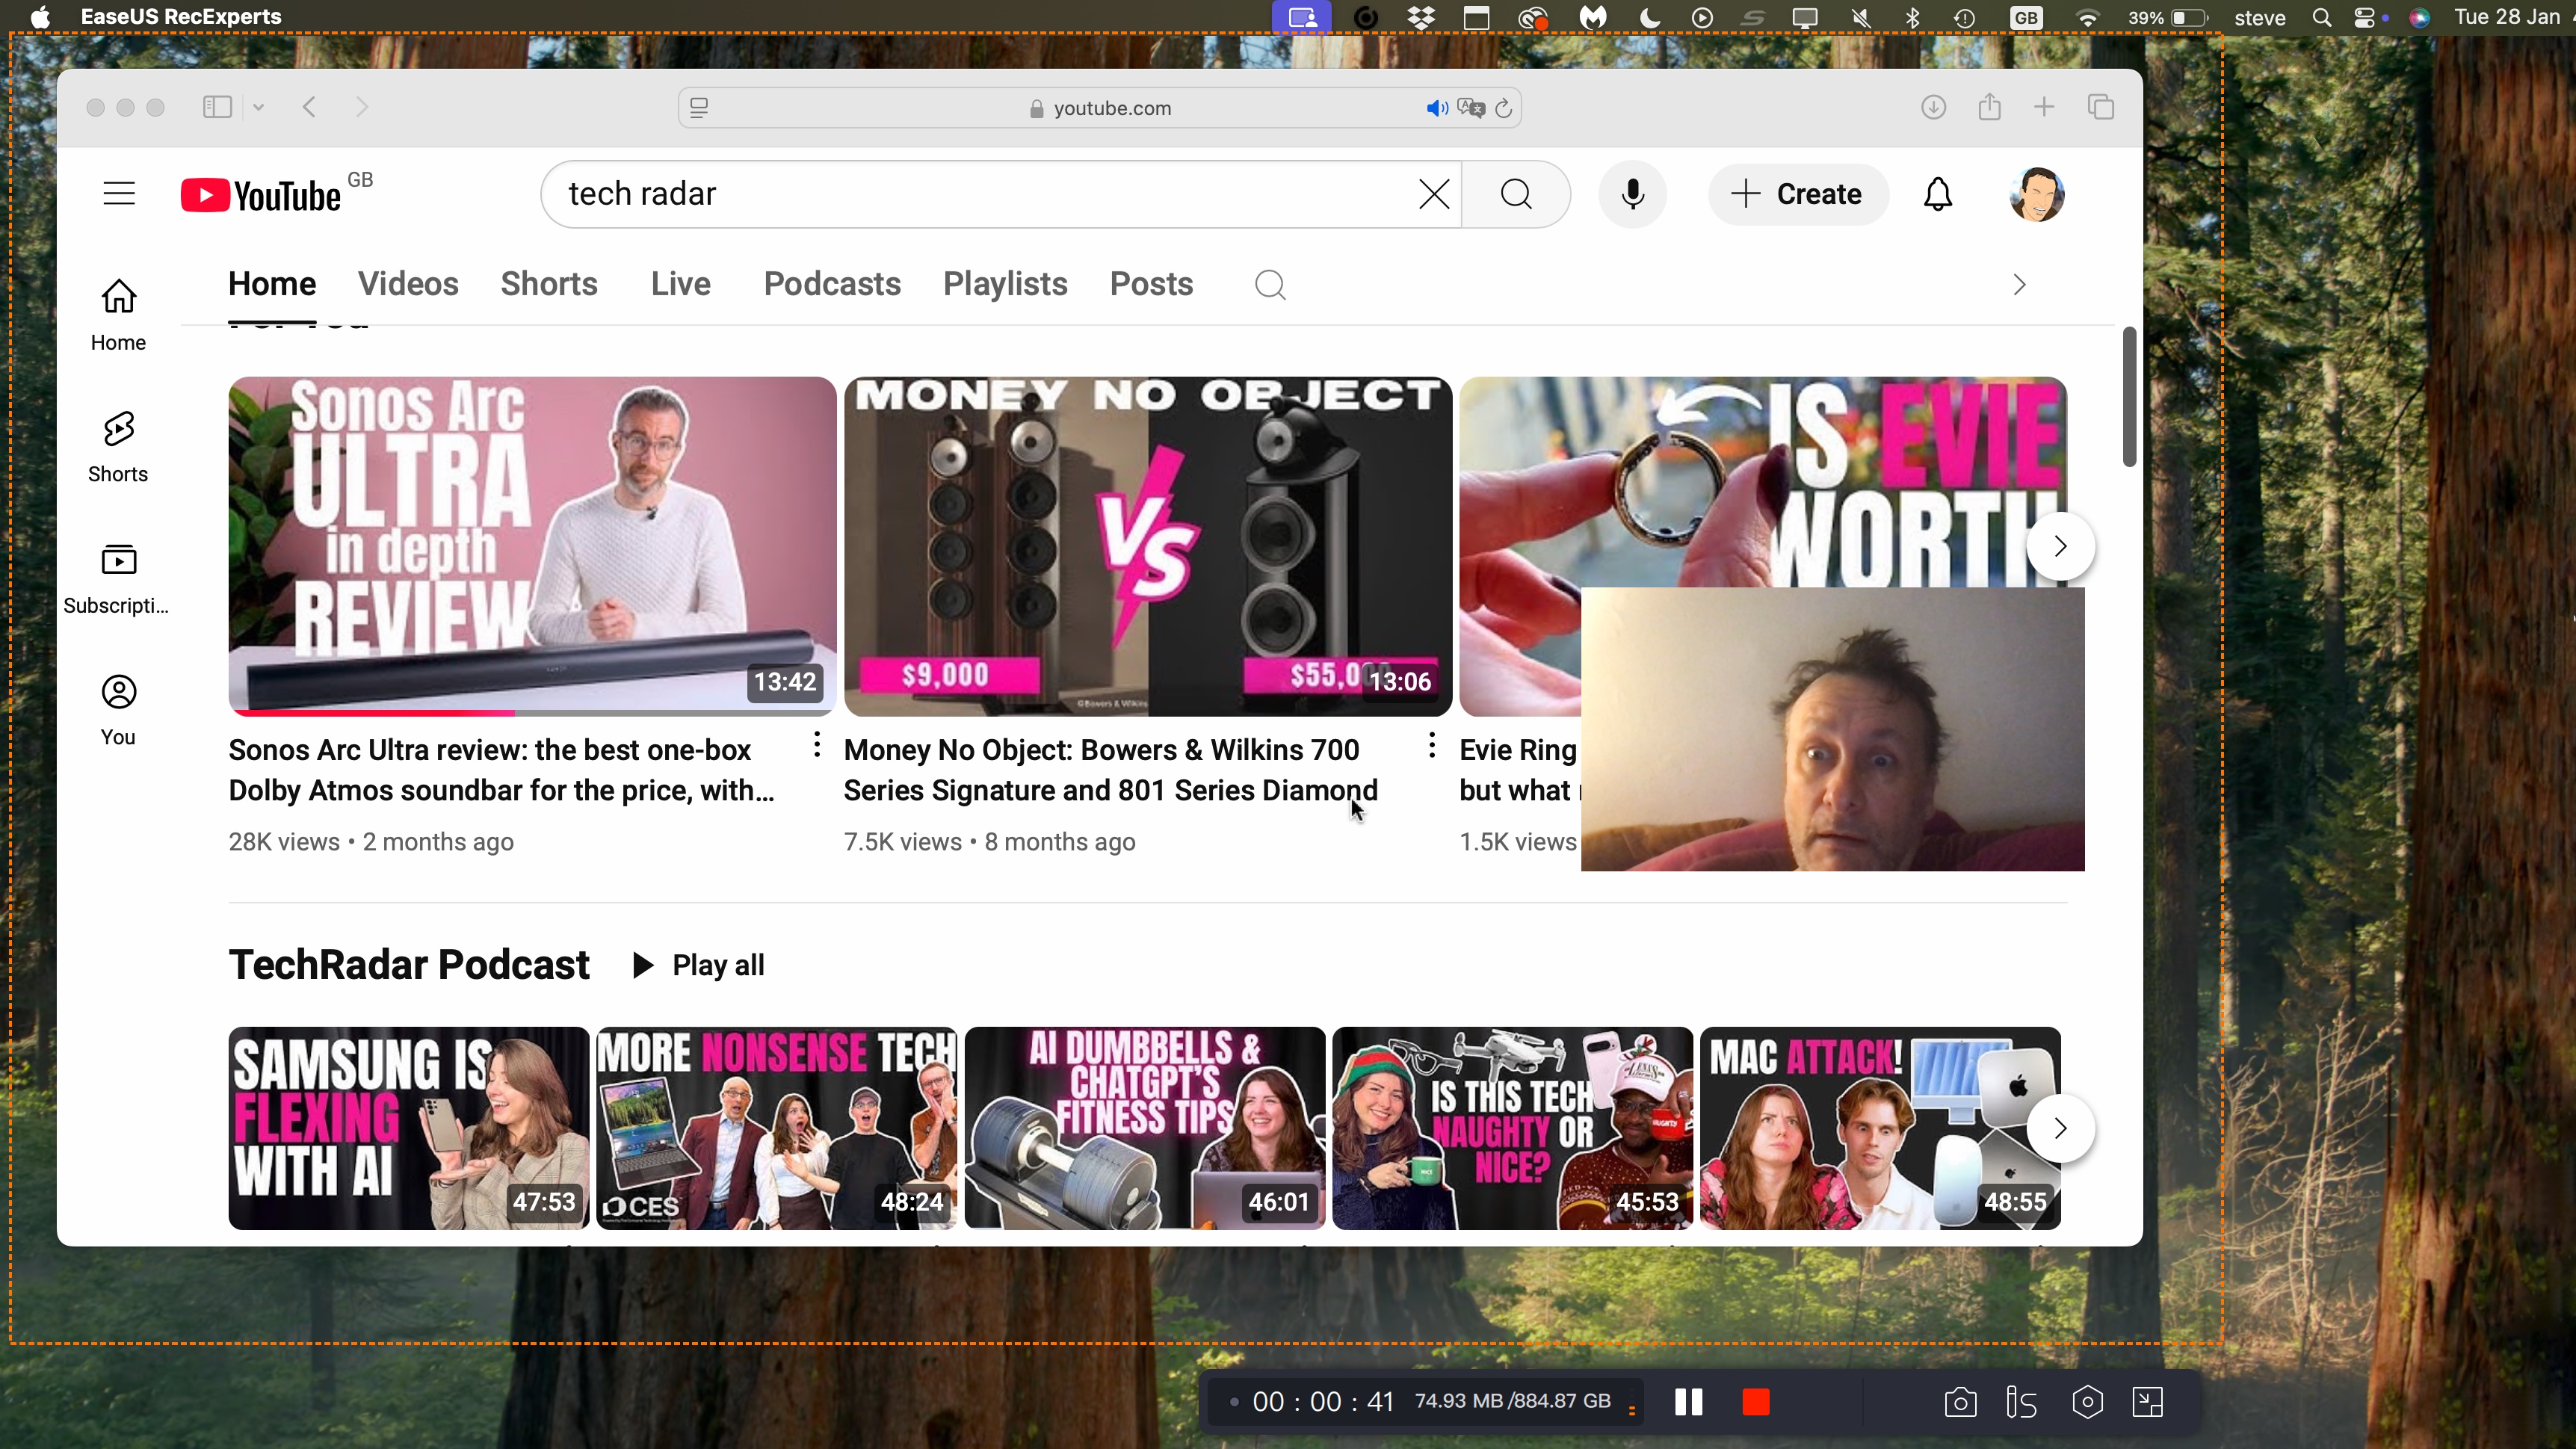
Task: Show more channel tabs with right chevron
Action: pyautogui.click(x=2019, y=285)
